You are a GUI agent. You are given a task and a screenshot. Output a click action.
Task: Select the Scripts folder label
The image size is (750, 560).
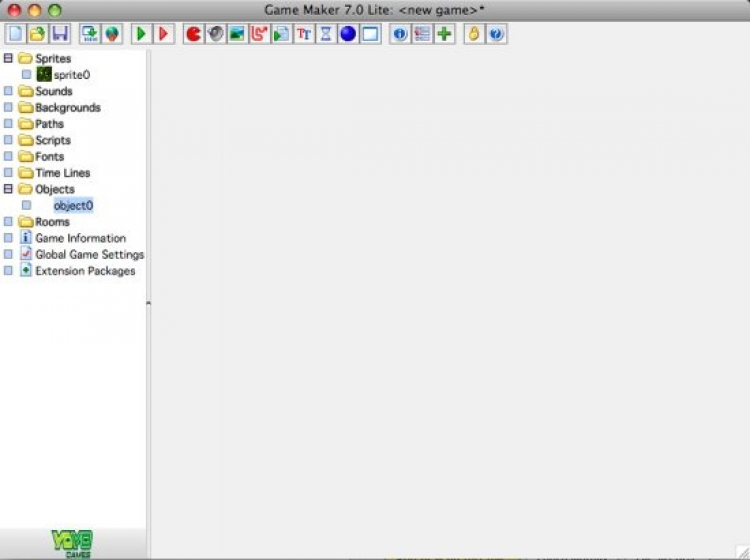tap(53, 140)
